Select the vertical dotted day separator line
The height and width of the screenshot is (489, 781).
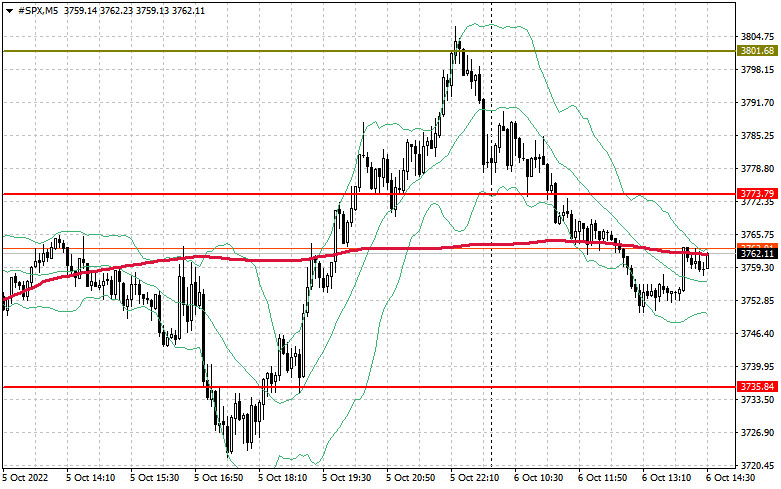coord(490,300)
